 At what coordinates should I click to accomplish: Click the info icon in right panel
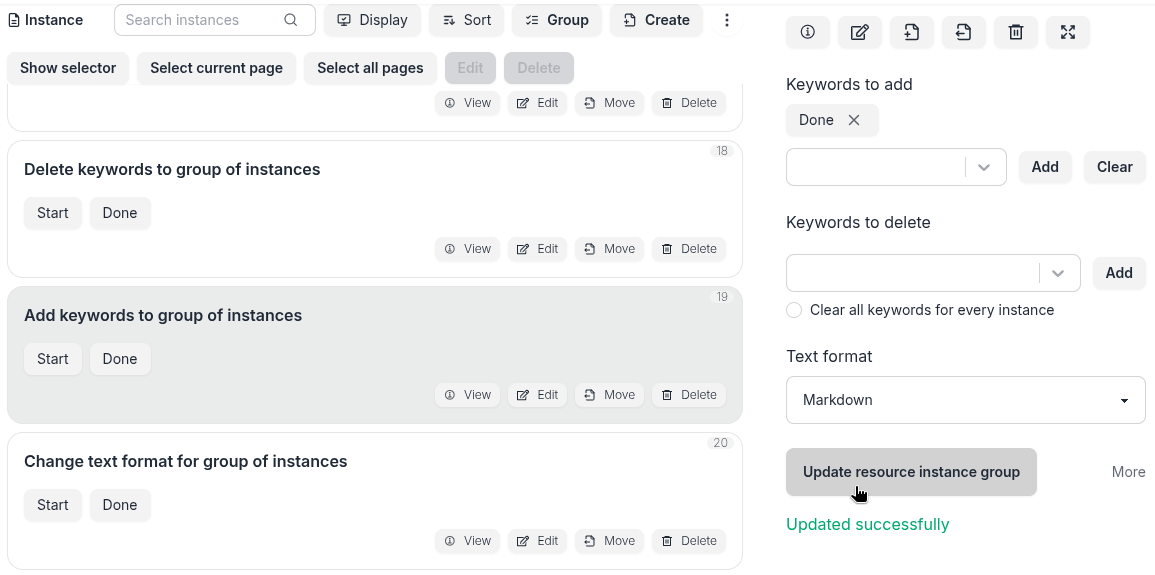coord(807,33)
